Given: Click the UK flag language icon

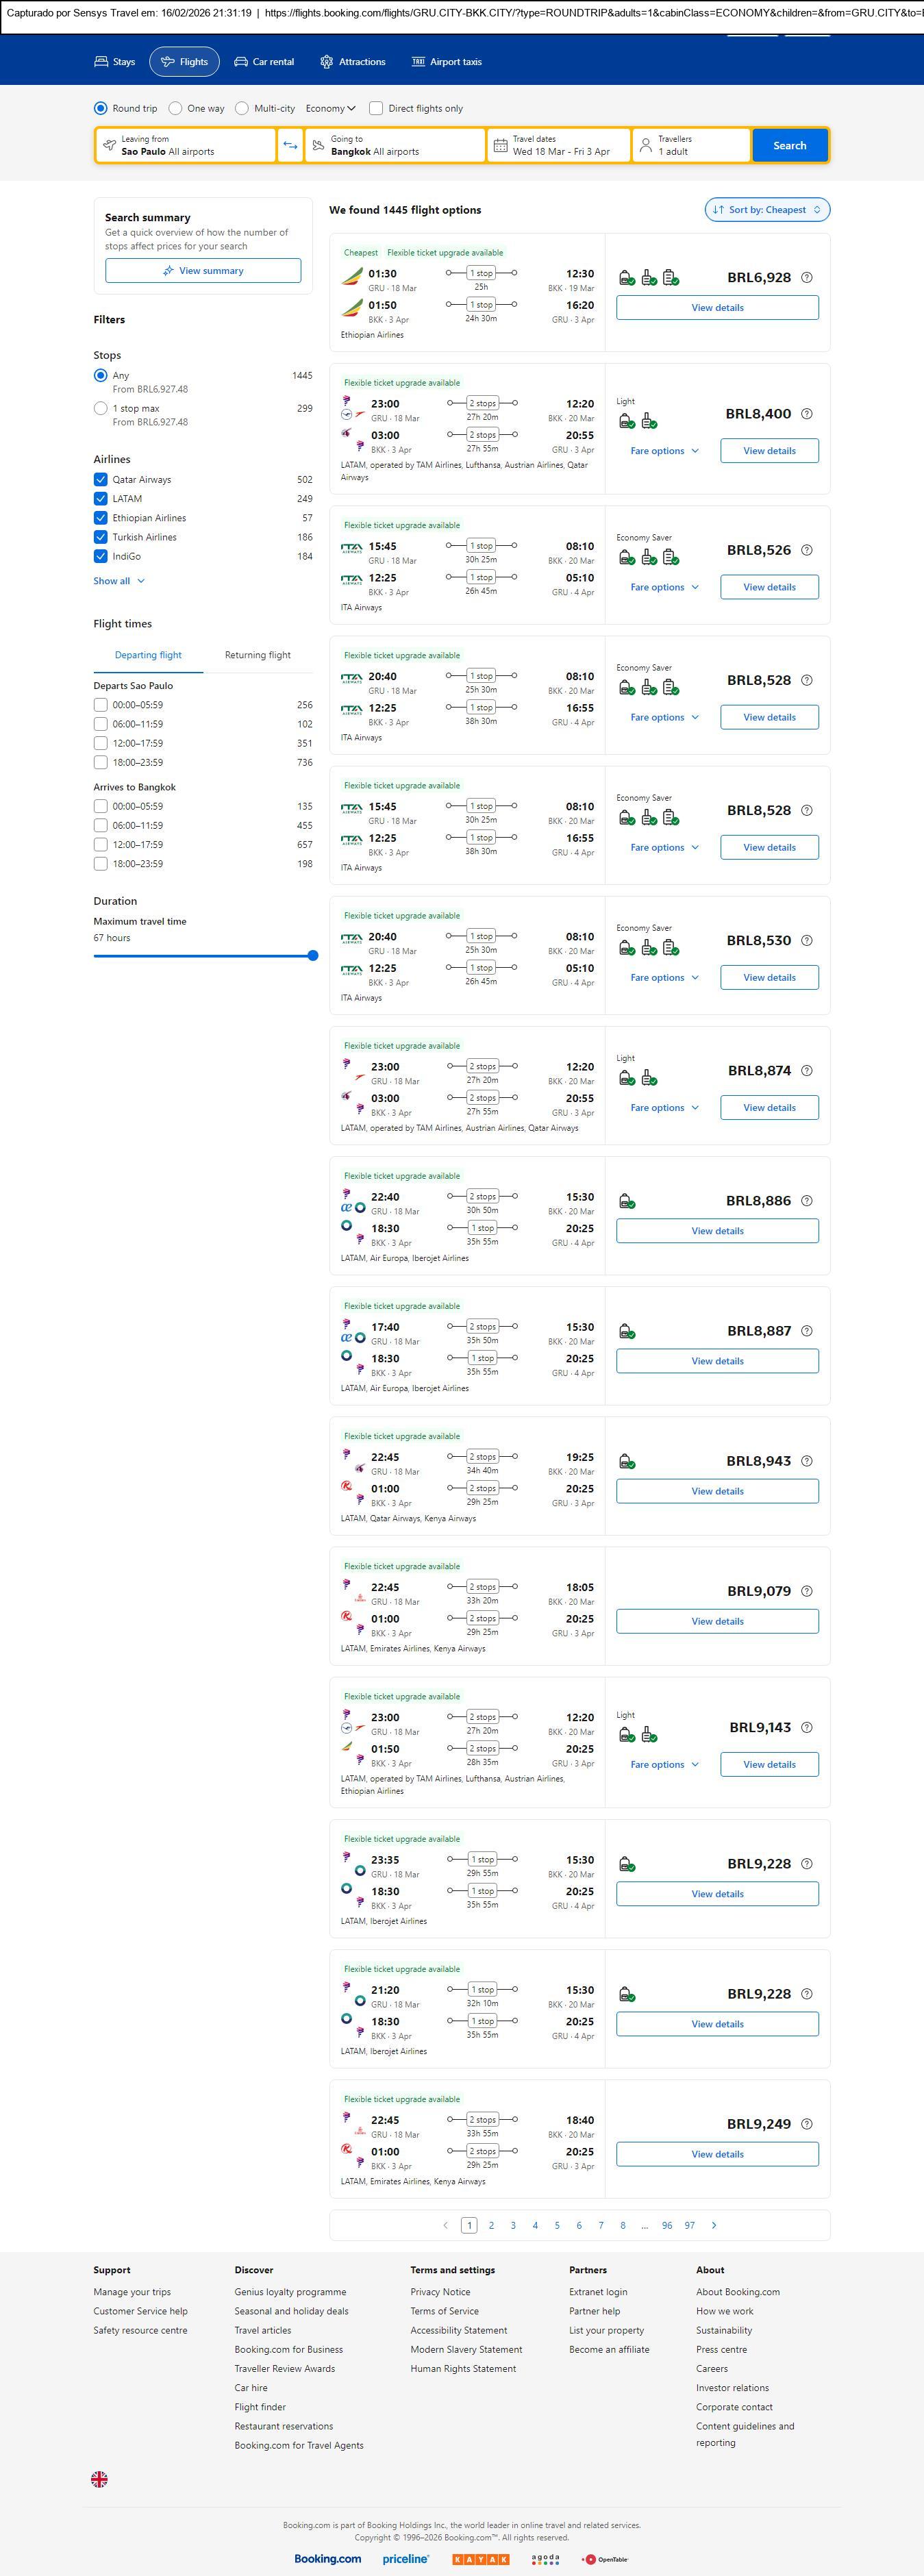Looking at the screenshot, I should click(99, 2478).
